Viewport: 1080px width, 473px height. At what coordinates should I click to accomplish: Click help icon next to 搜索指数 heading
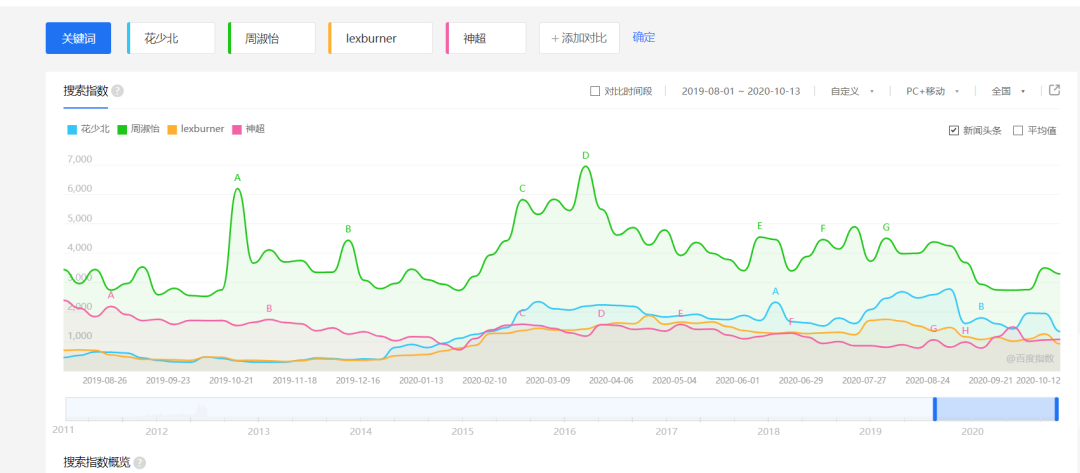pos(118,91)
